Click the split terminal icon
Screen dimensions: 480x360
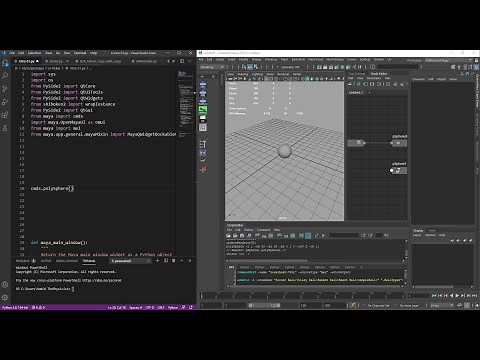pos(166,261)
